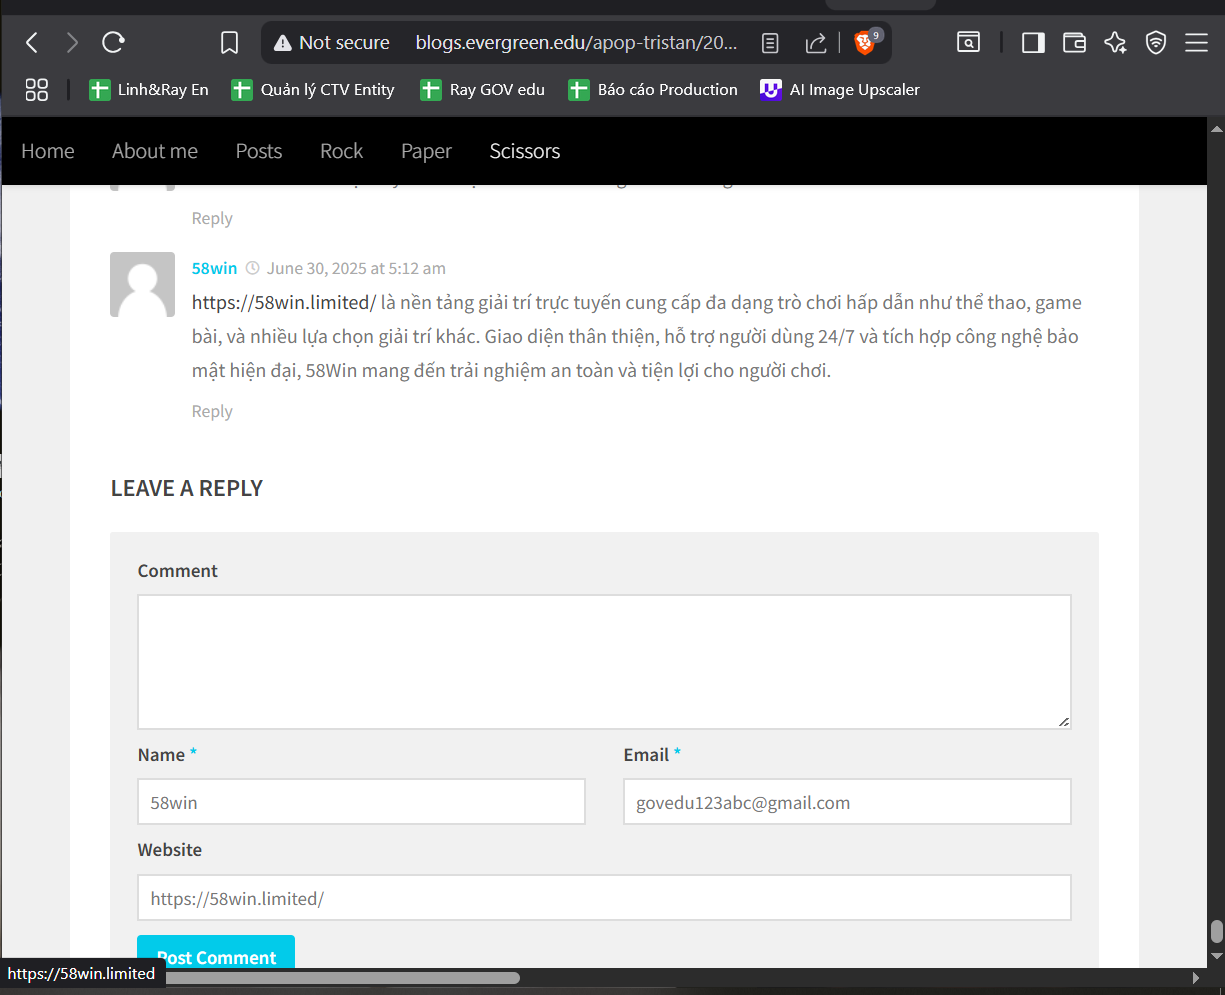Reload the page with the refresh icon
This screenshot has height=995, width=1225.
pos(113,43)
